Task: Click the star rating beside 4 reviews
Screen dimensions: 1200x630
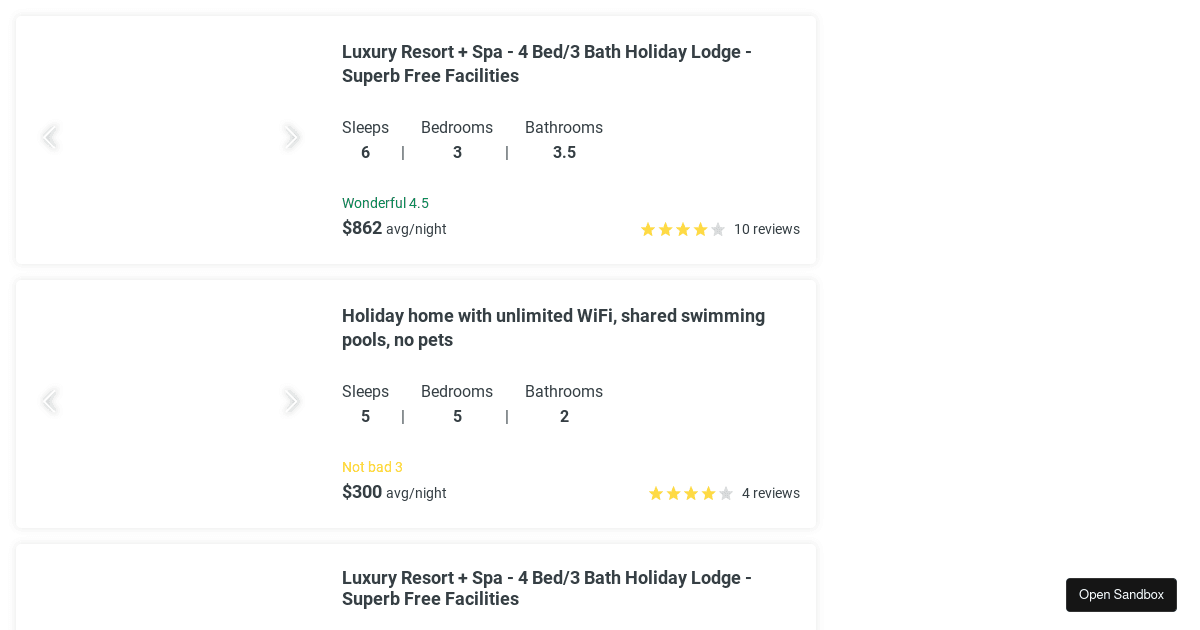Action: (691, 493)
